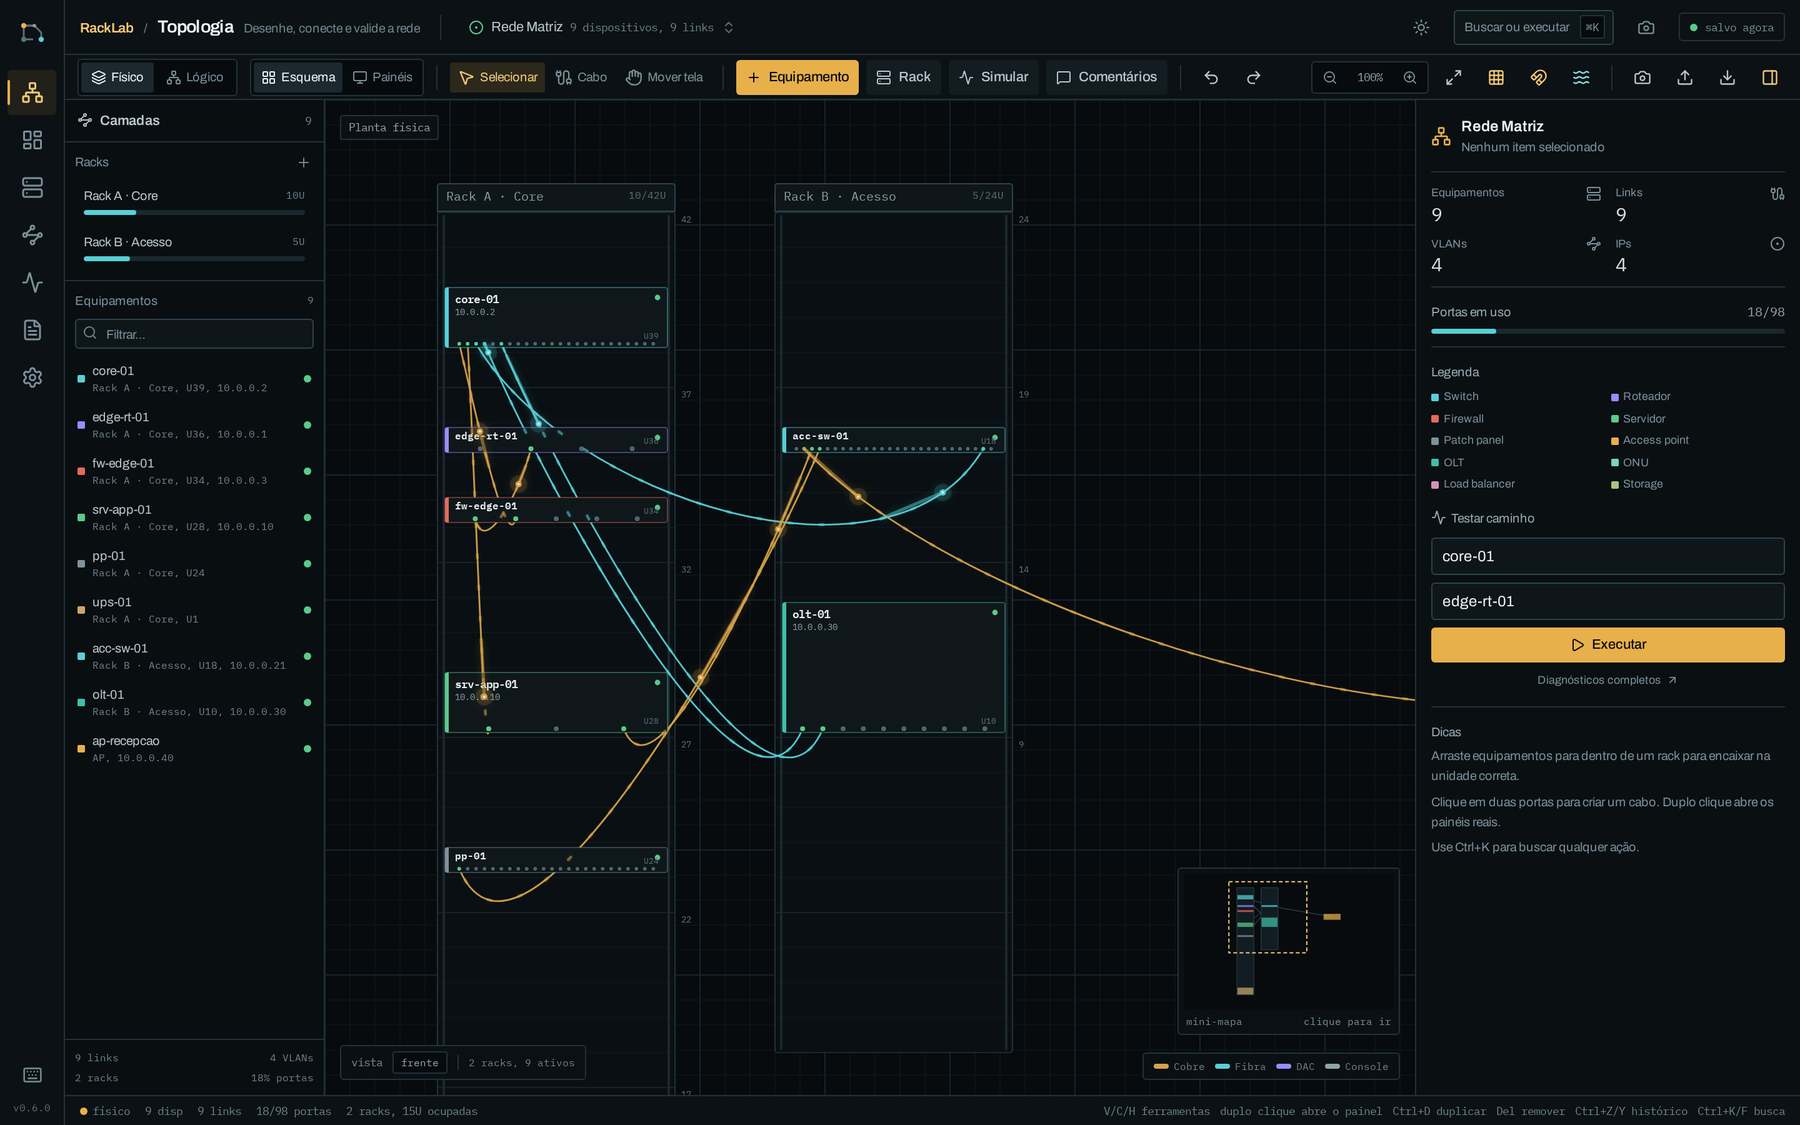
Task: Activate the Selecionar tool
Action: click(x=497, y=77)
